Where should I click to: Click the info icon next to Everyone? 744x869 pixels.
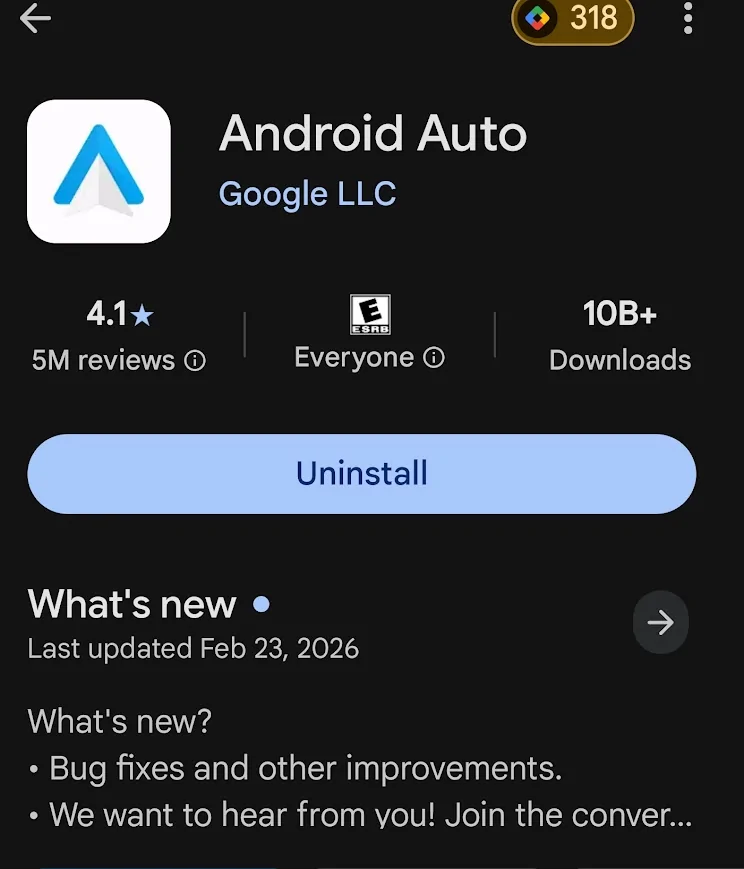point(434,358)
